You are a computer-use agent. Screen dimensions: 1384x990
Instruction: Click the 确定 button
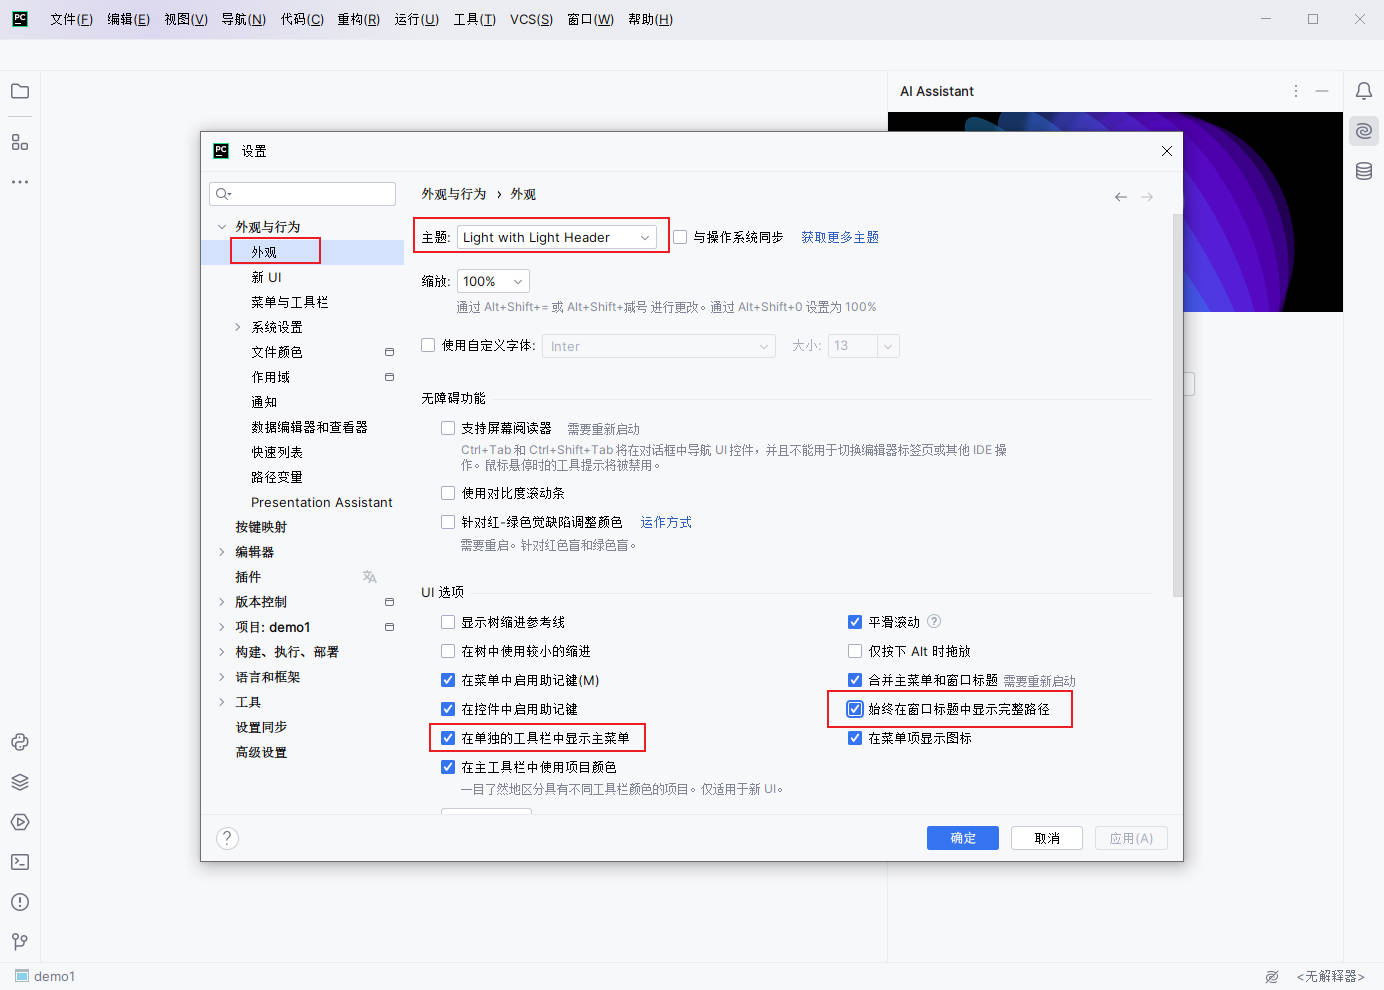click(x=962, y=838)
